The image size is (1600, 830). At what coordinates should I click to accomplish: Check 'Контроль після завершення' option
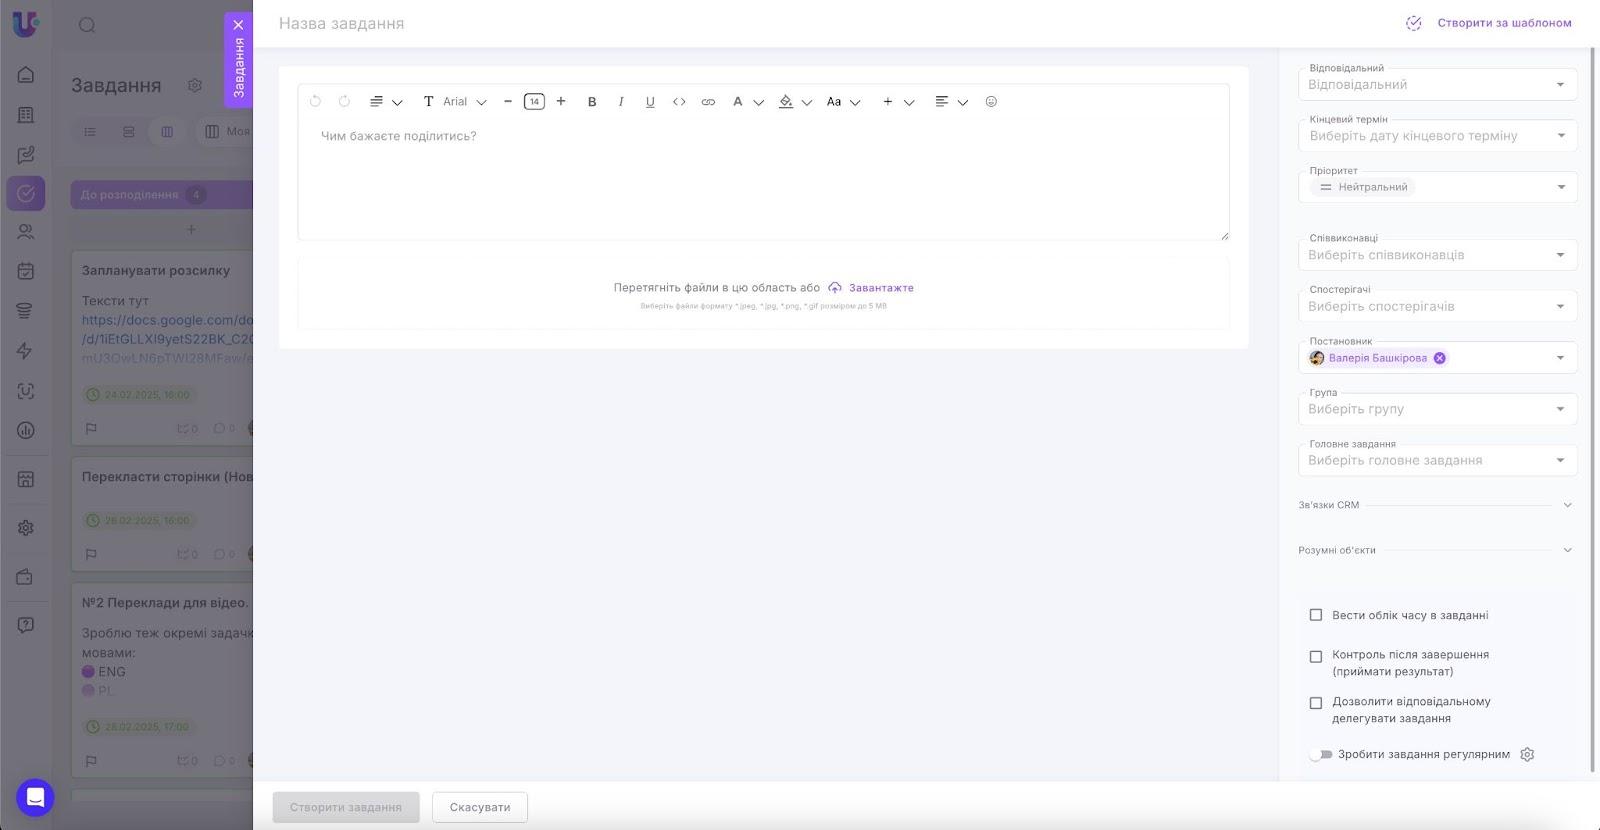(x=1316, y=657)
